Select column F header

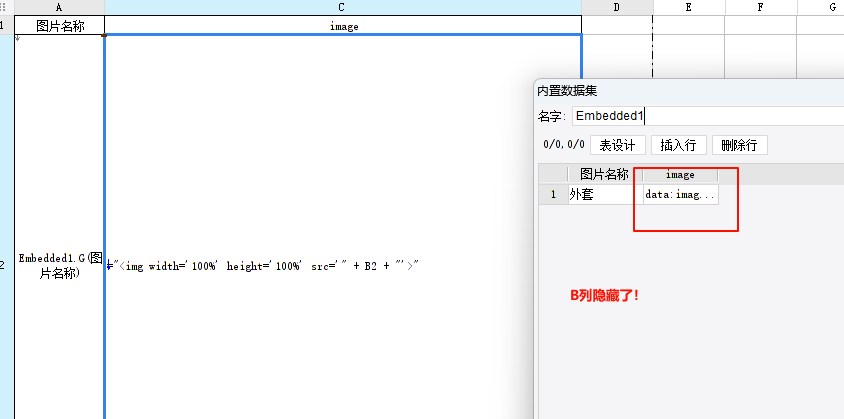[x=760, y=7]
